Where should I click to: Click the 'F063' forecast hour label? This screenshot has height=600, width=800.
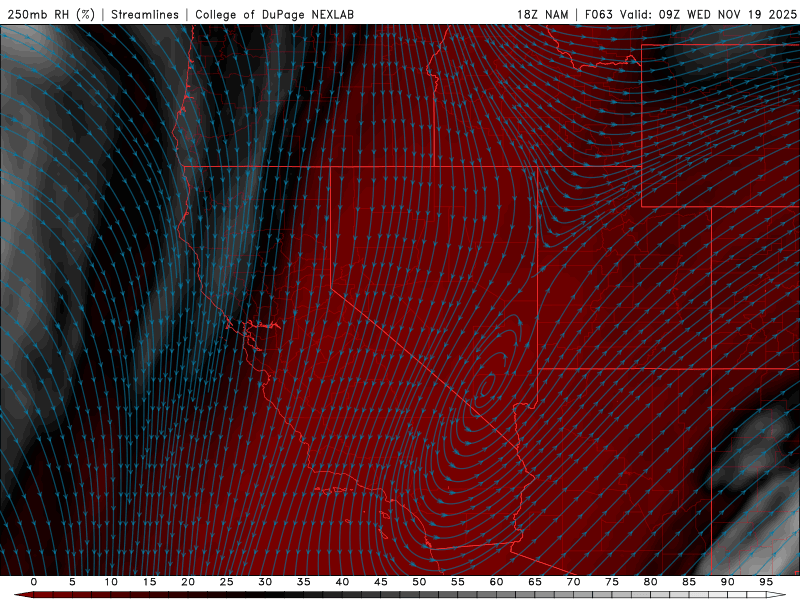coord(599,14)
